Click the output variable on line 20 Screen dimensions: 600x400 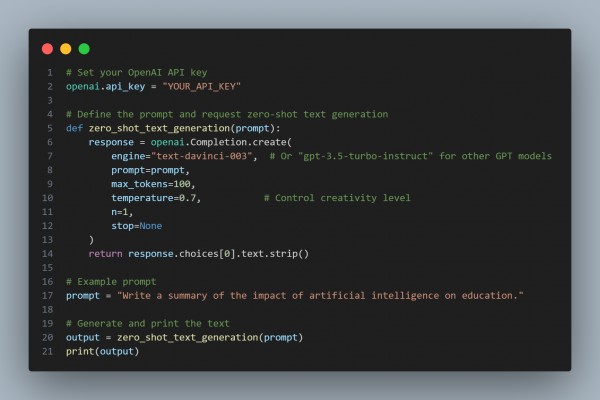[x=83, y=338]
